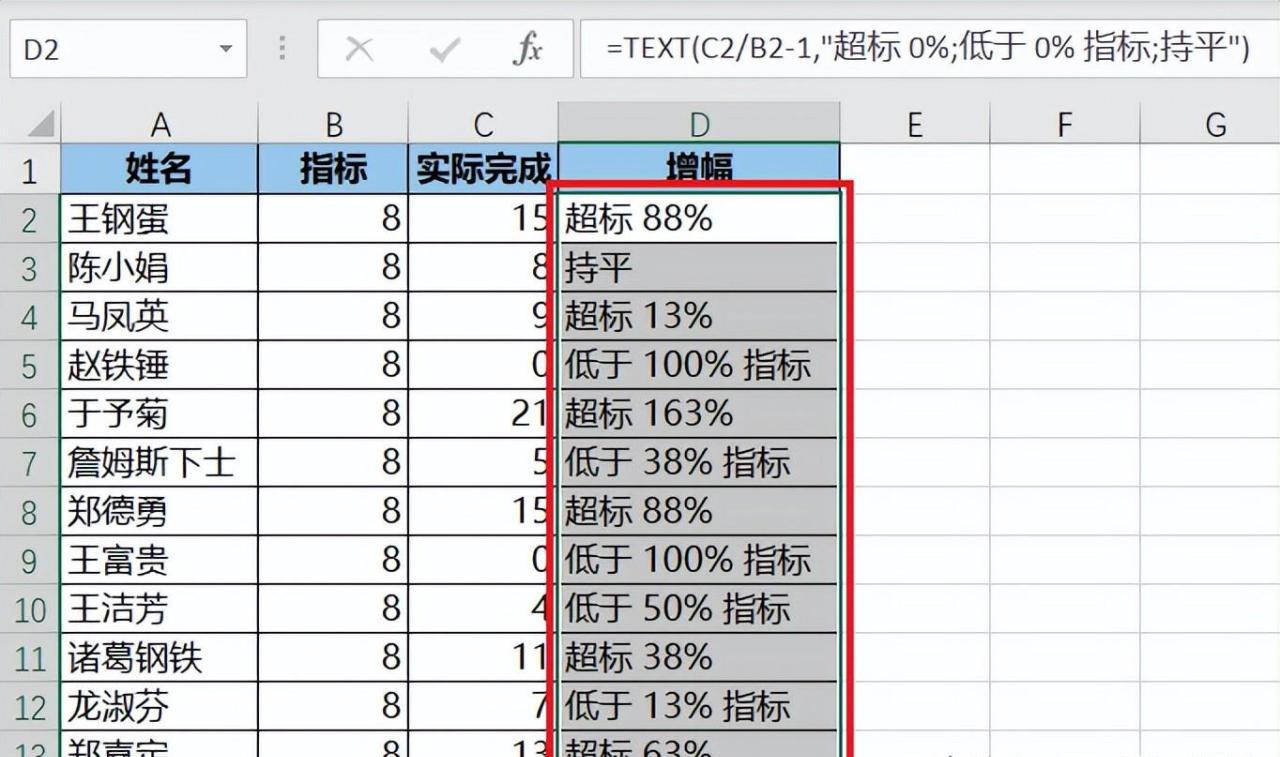Click empty cell F5
Image resolution: width=1280 pixels, height=757 pixels.
coord(1064,365)
